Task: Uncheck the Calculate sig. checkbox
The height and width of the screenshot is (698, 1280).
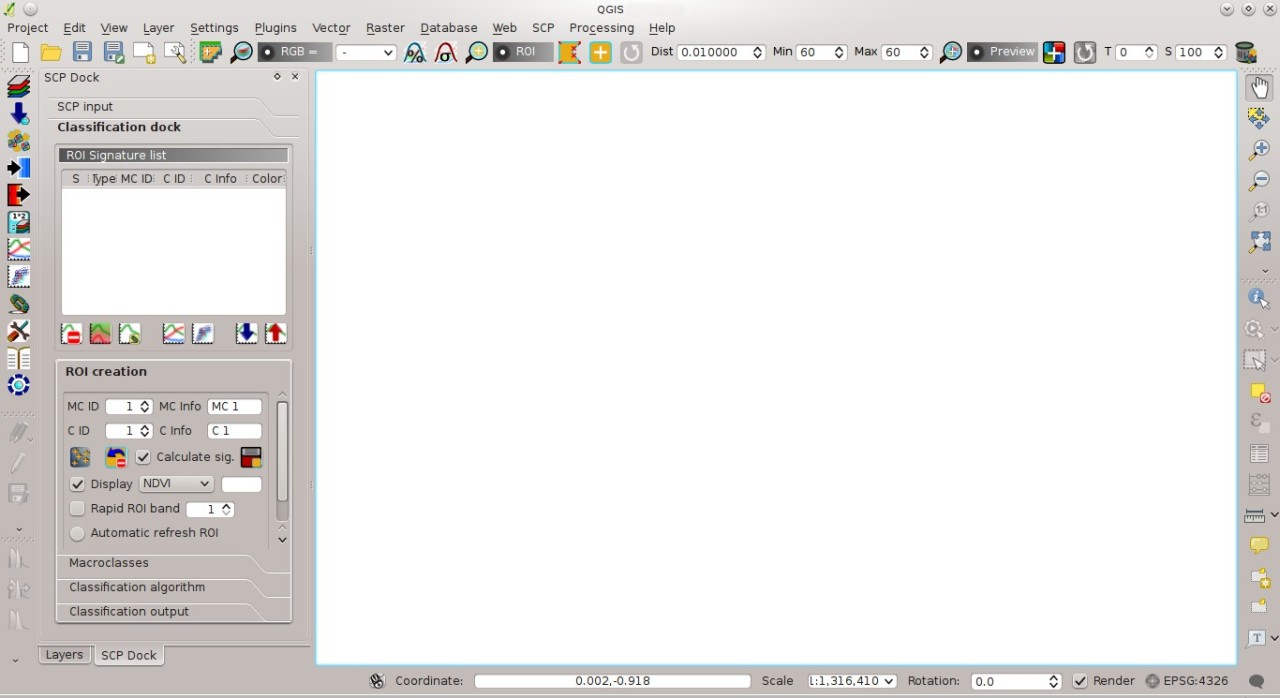Action: [143, 457]
